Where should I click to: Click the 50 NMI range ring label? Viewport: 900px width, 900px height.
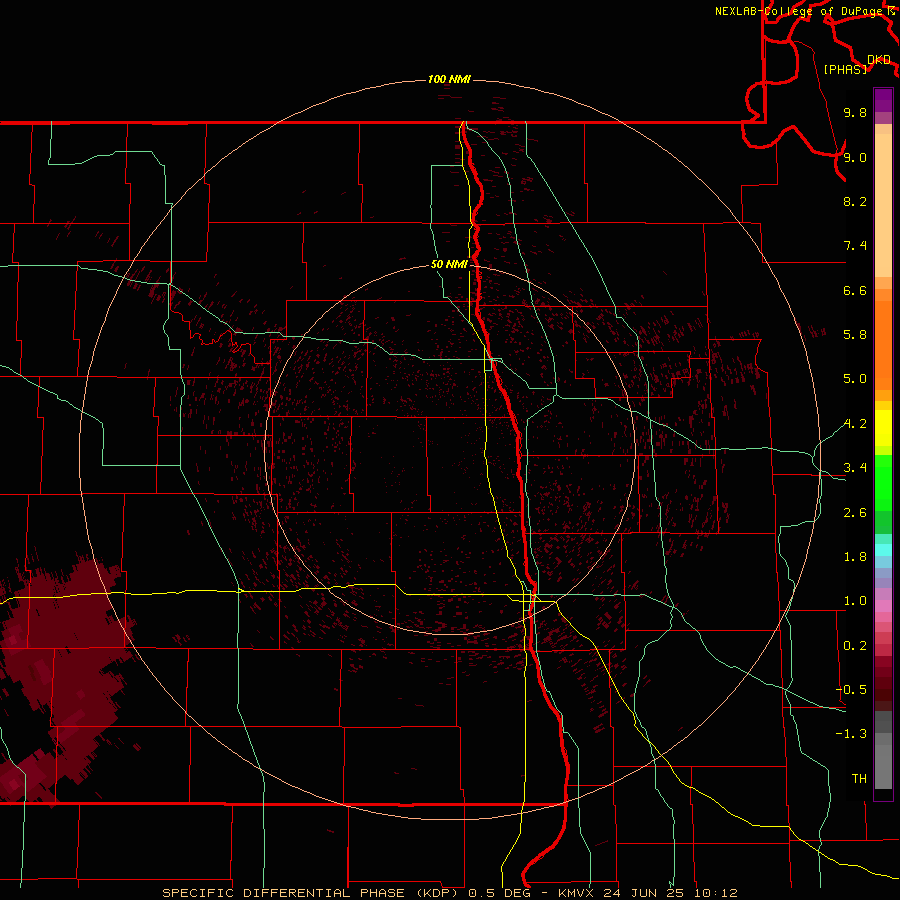pyautogui.click(x=449, y=265)
